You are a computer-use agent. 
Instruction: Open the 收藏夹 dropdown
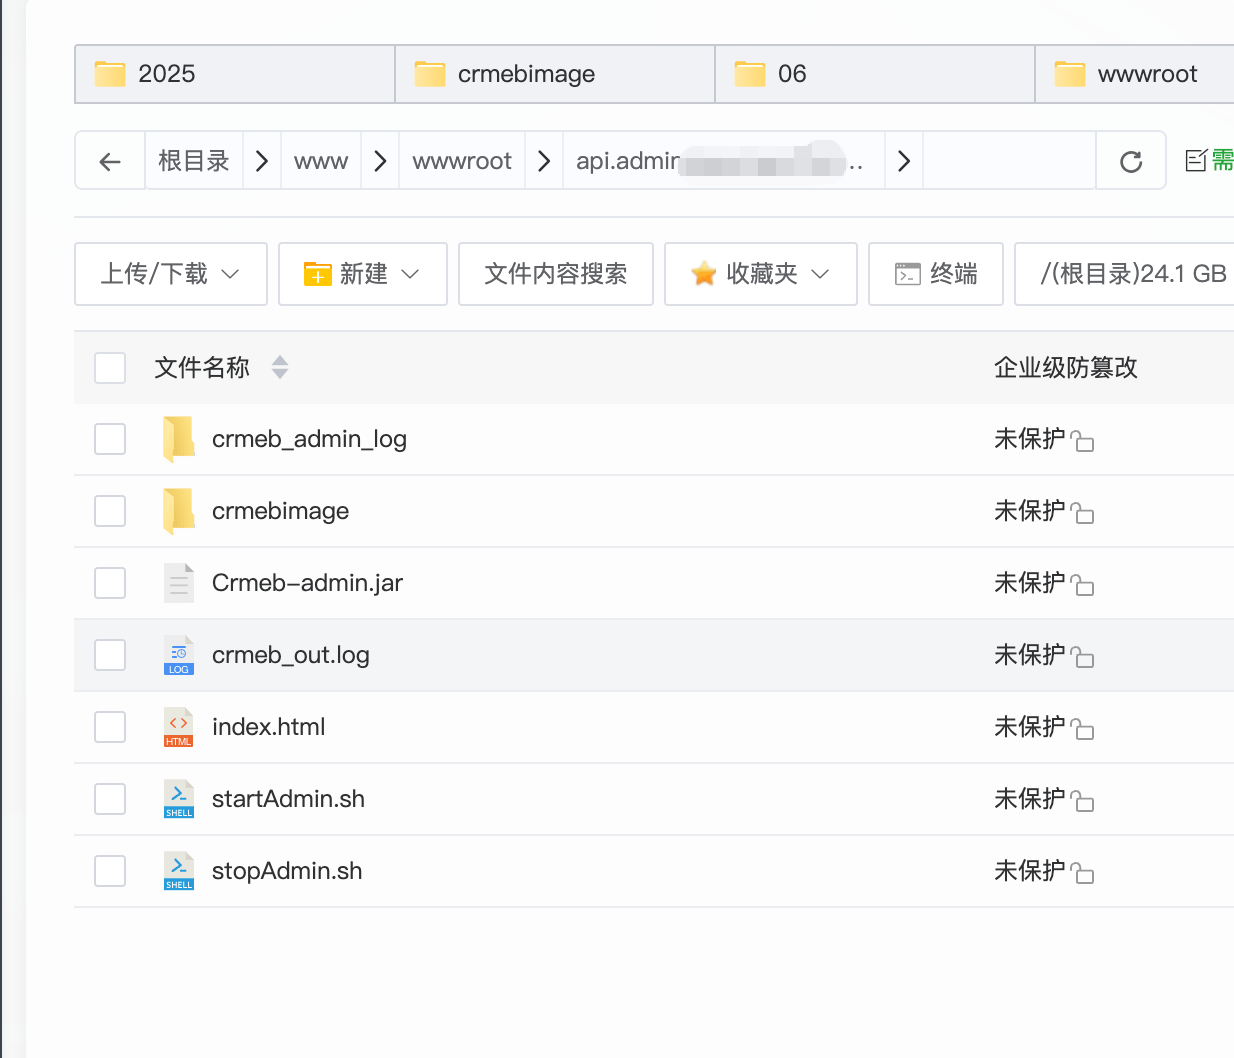761,274
